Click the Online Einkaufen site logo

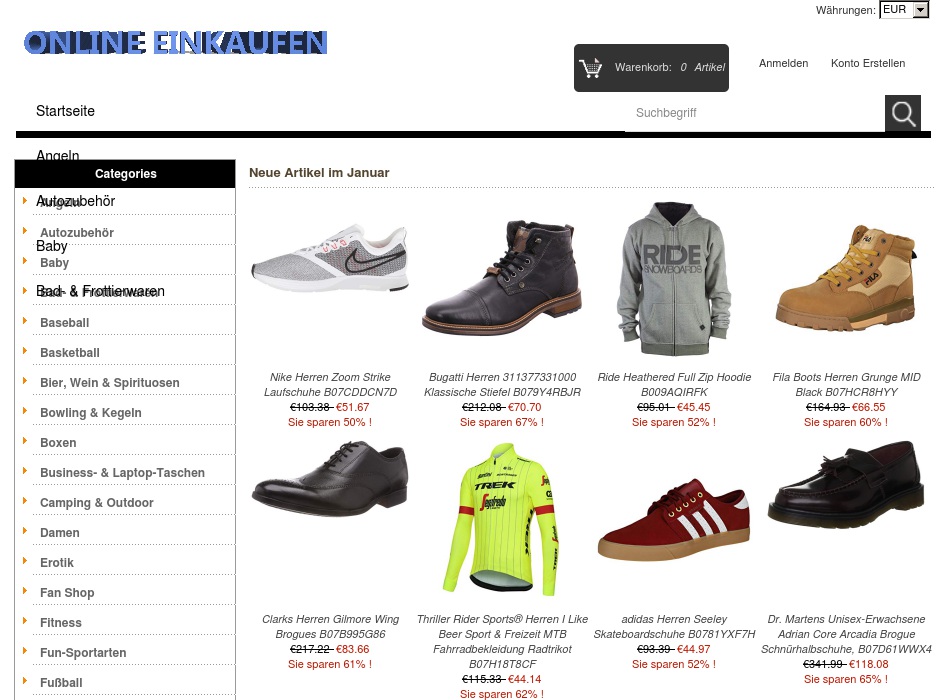click(x=176, y=43)
